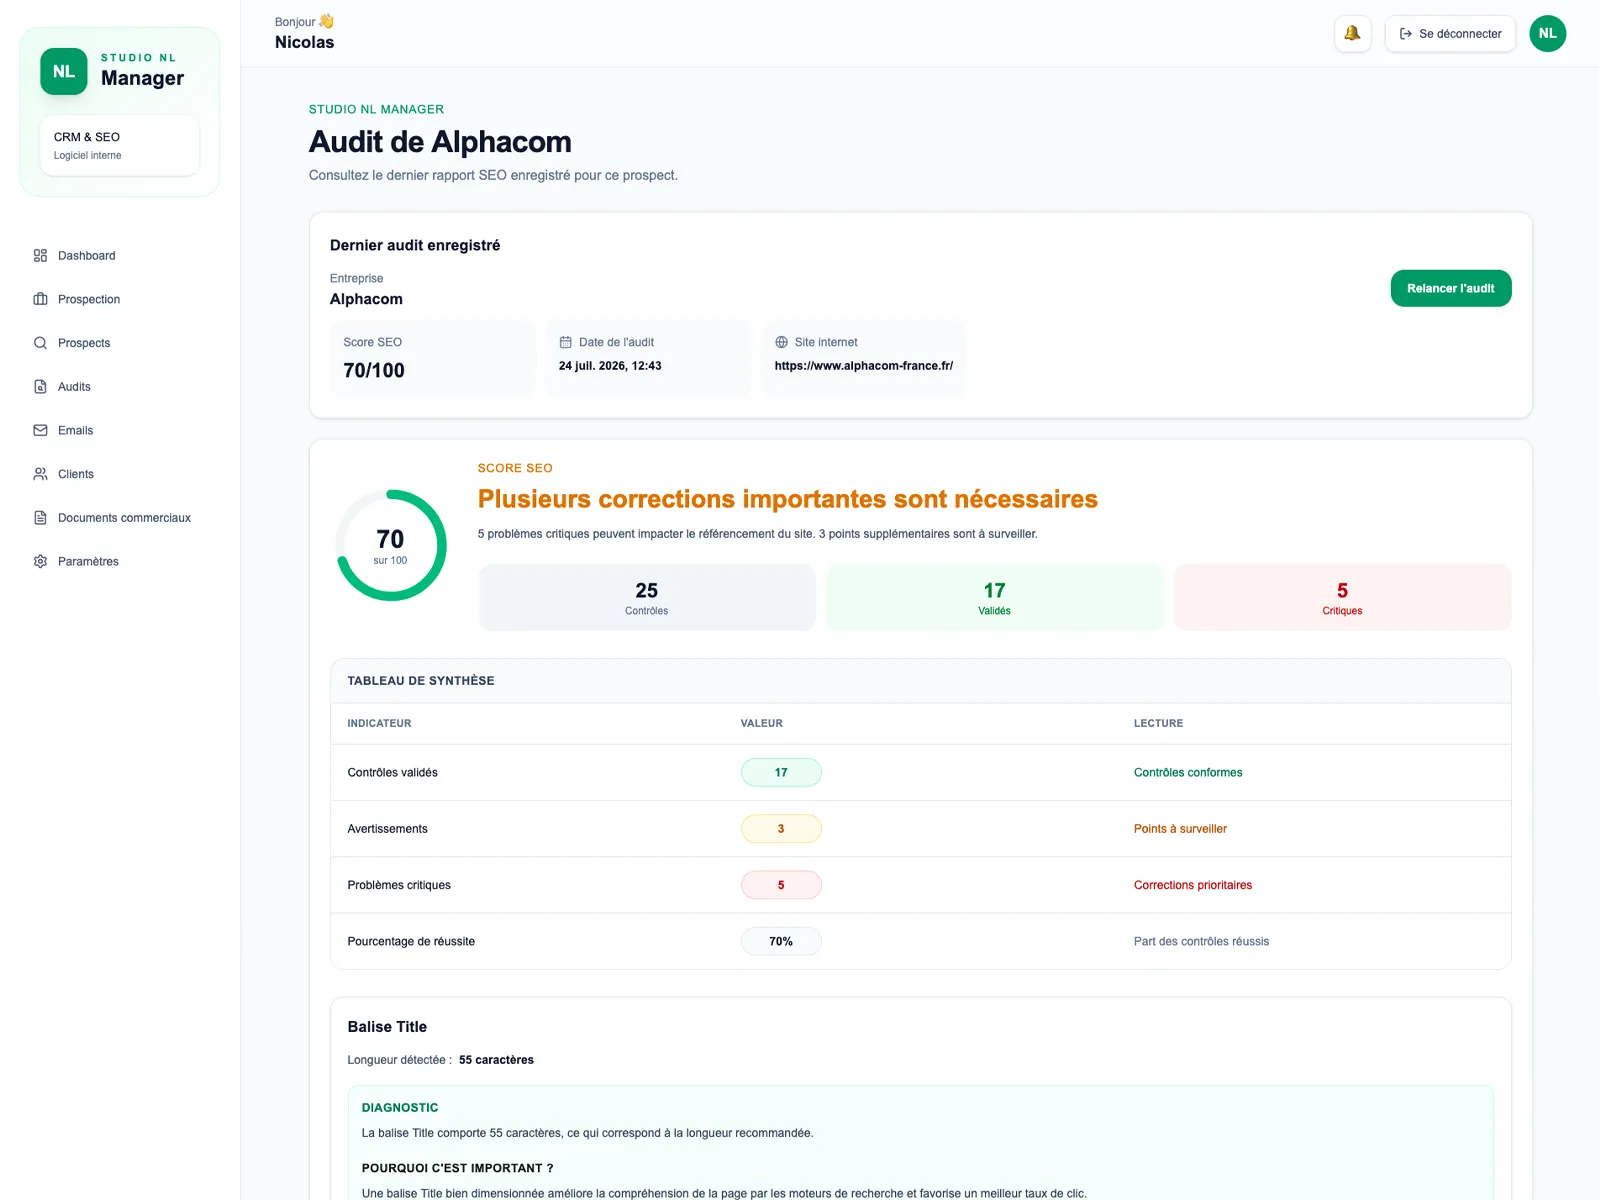This screenshot has width=1600, height=1200.
Task: Click the green 17 value badge
Action: (781, 773)
